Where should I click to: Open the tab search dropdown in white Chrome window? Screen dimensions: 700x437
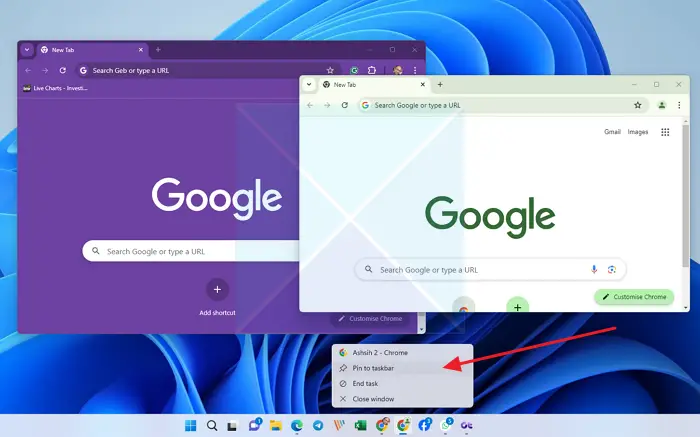(x=309, y=84)
